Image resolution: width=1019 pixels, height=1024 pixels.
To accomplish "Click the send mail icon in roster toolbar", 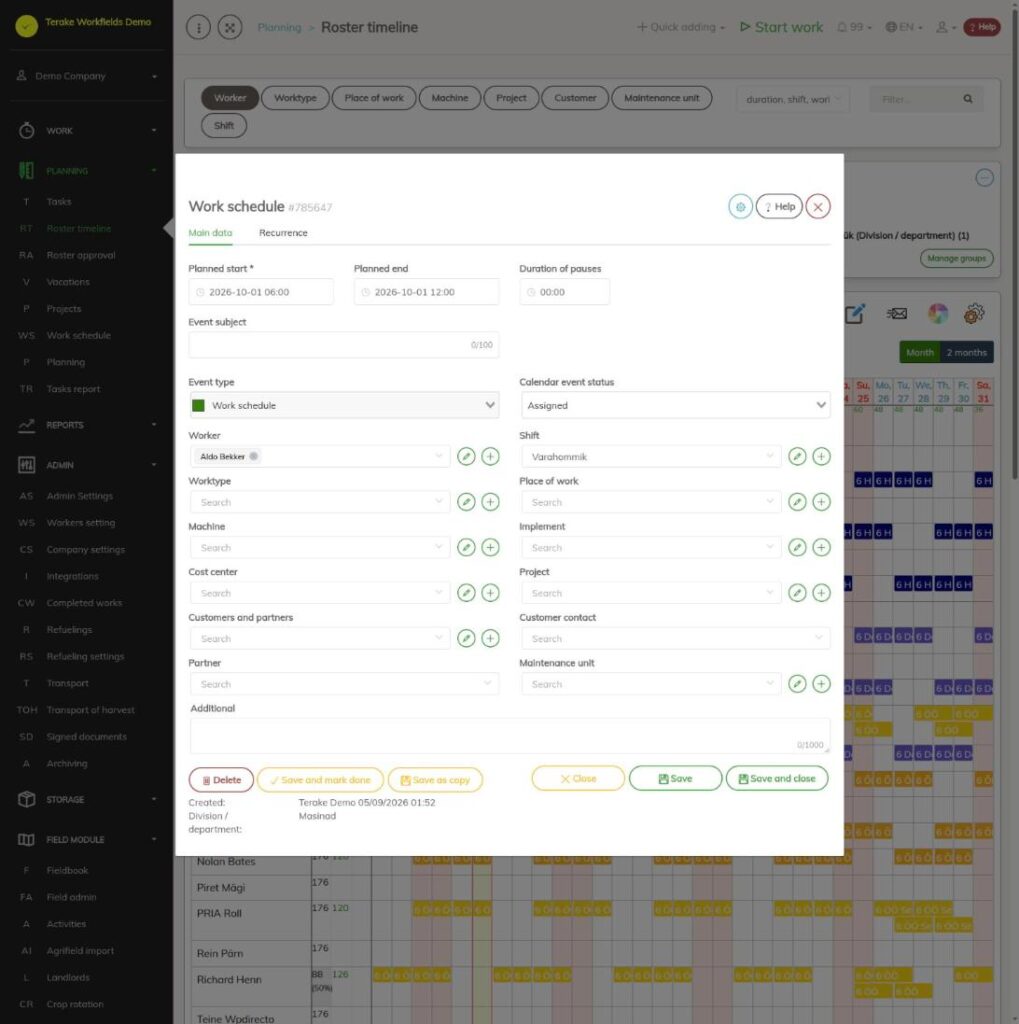I will 897,314.
